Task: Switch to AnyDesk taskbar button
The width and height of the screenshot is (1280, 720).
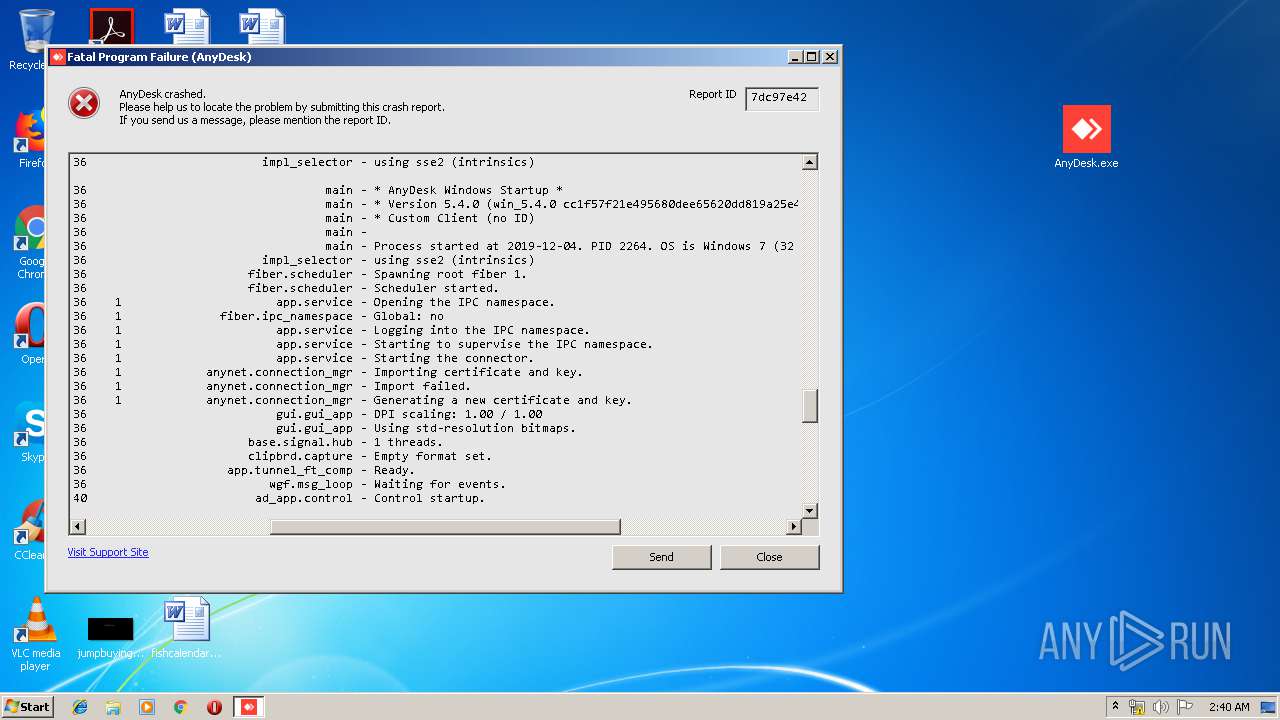Action: 249,707
